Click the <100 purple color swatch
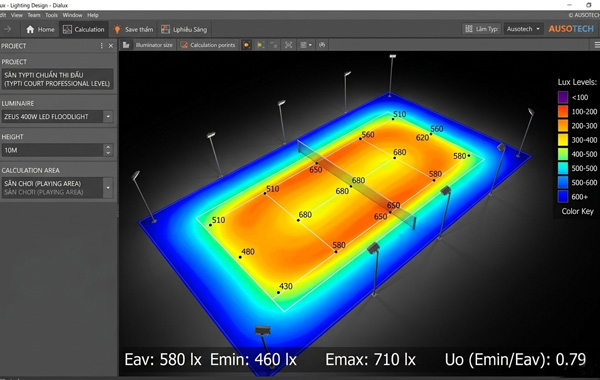Screen dimensions: 600x380 562,97
